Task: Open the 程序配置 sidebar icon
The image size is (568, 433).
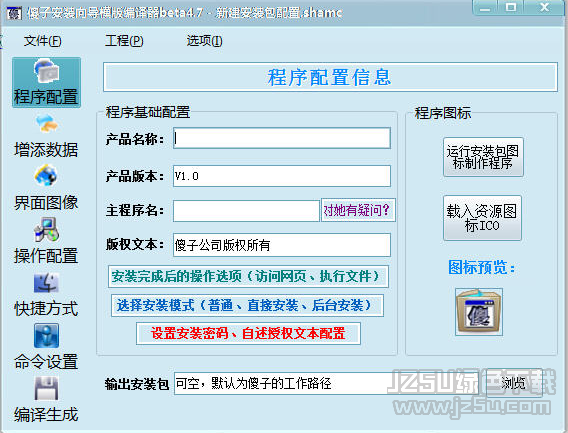Action: (x=46, y=82)
